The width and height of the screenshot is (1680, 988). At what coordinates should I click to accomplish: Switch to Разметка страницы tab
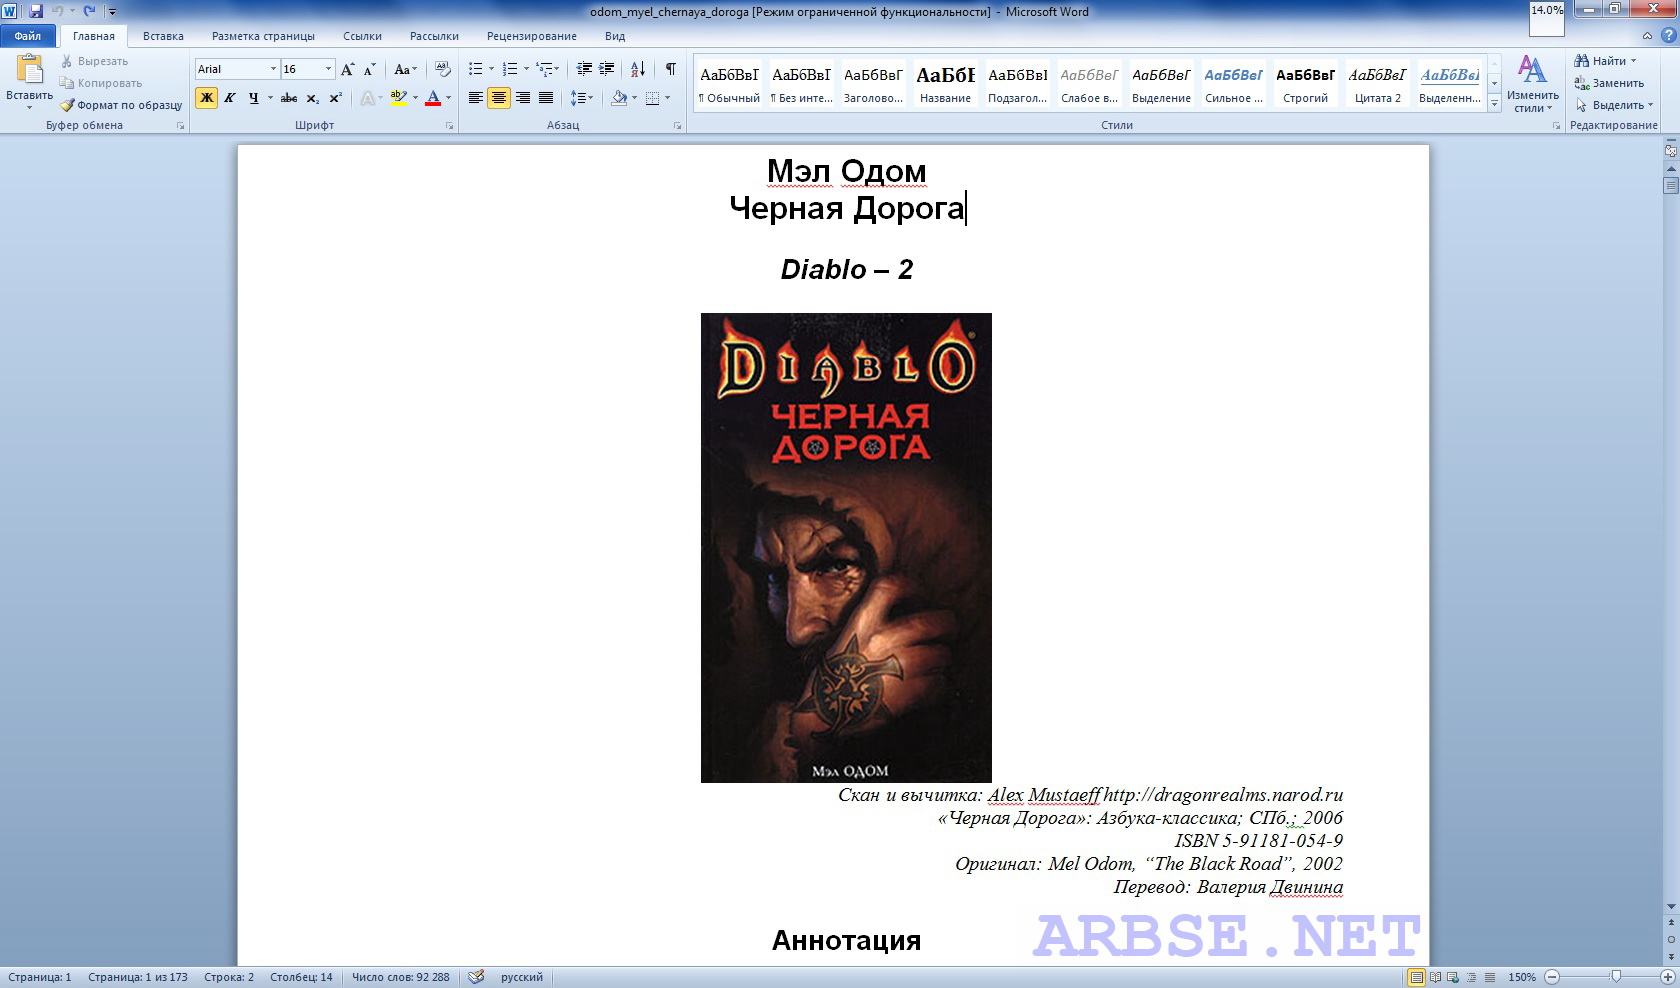263,36
